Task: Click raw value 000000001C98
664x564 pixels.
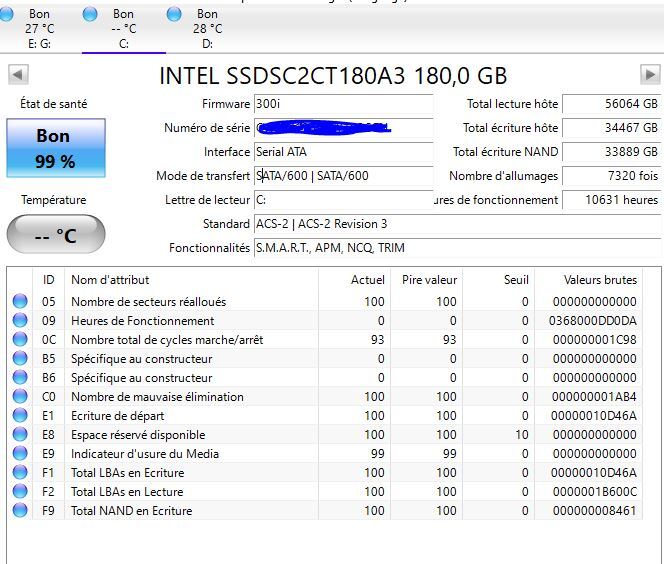Action: pyautogui.click(x=595, y=340)
